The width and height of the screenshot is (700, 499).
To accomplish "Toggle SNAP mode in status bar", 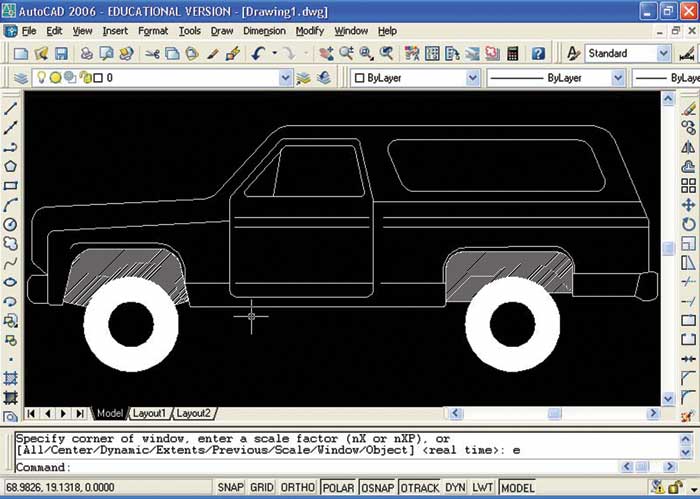I will (229, 487).
